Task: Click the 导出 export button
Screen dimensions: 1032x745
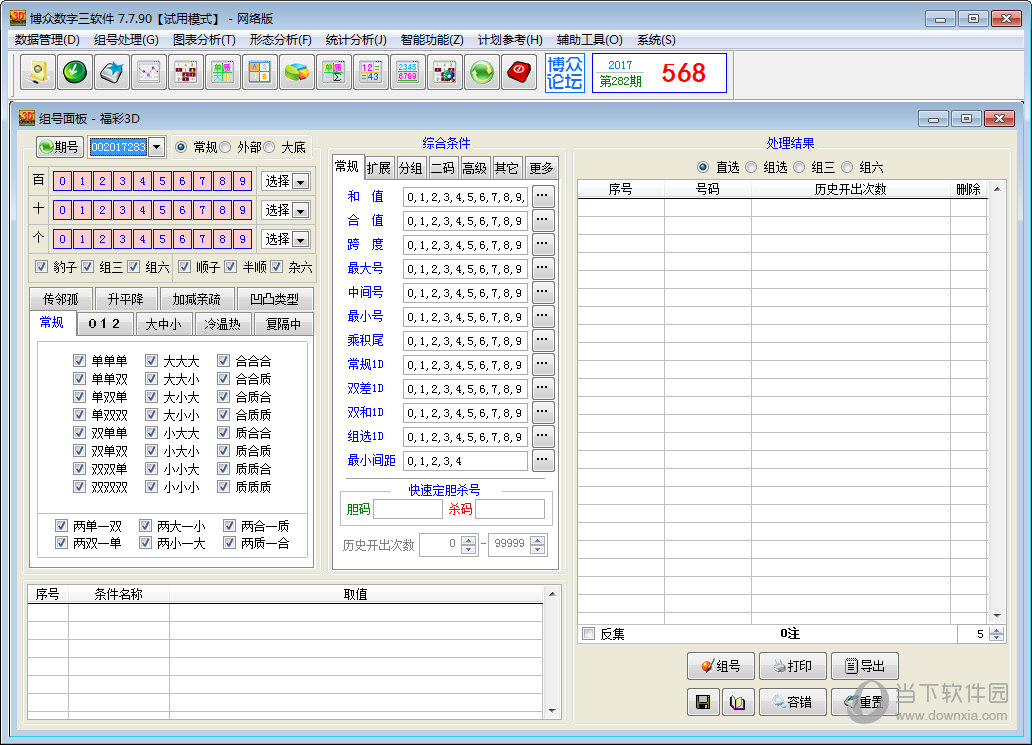Action: (865, 666)
